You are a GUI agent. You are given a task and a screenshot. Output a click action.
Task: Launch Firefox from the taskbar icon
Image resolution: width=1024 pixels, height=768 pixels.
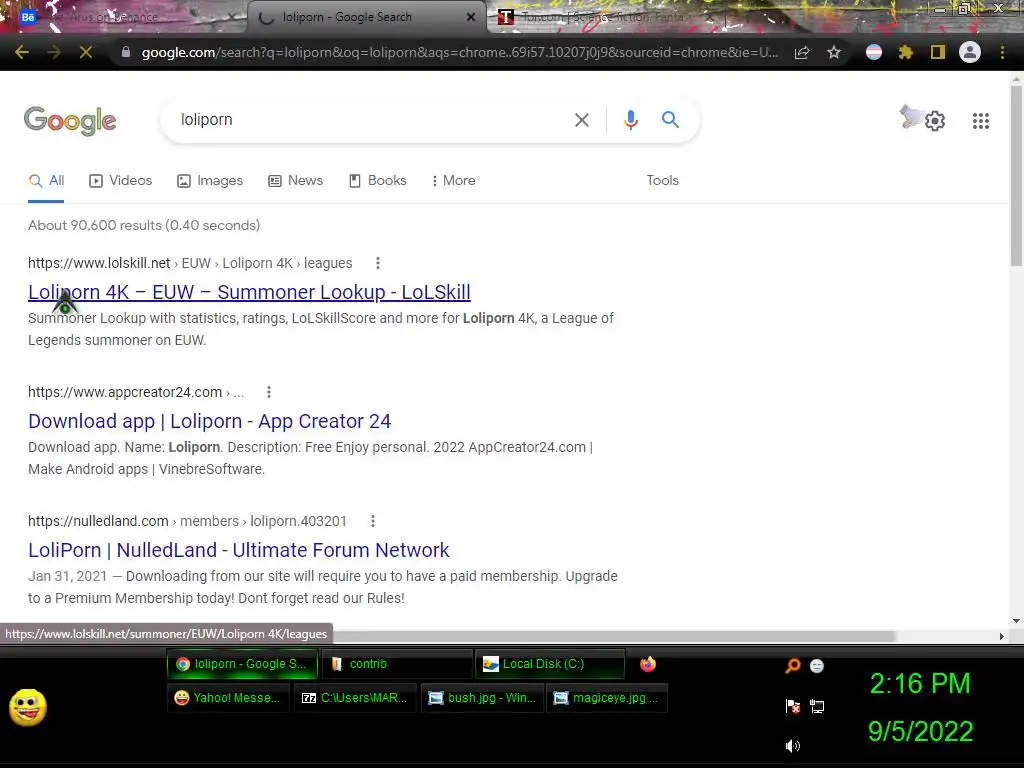[648, 664]
